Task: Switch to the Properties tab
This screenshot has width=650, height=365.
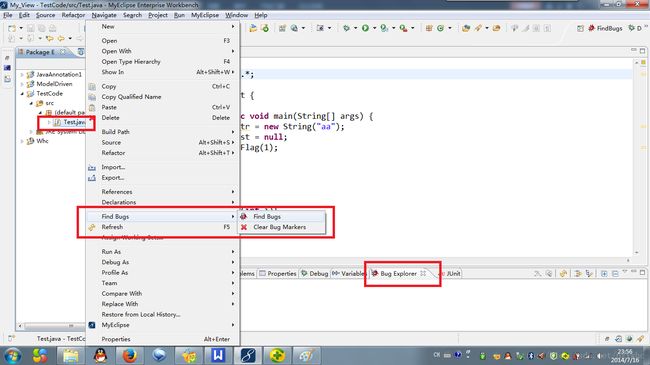Action: click(x=278, y=273)
